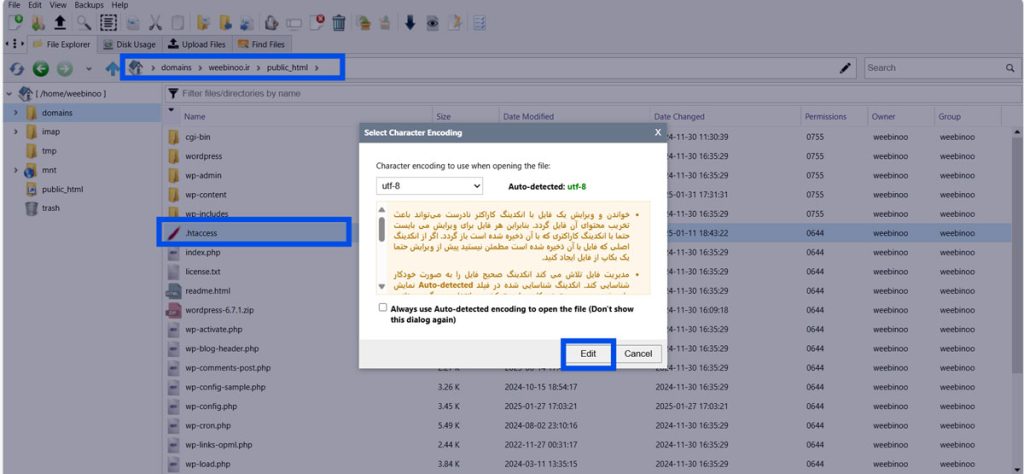Click weebinoo.ir in the breadcrumb path

click(229, 68)
